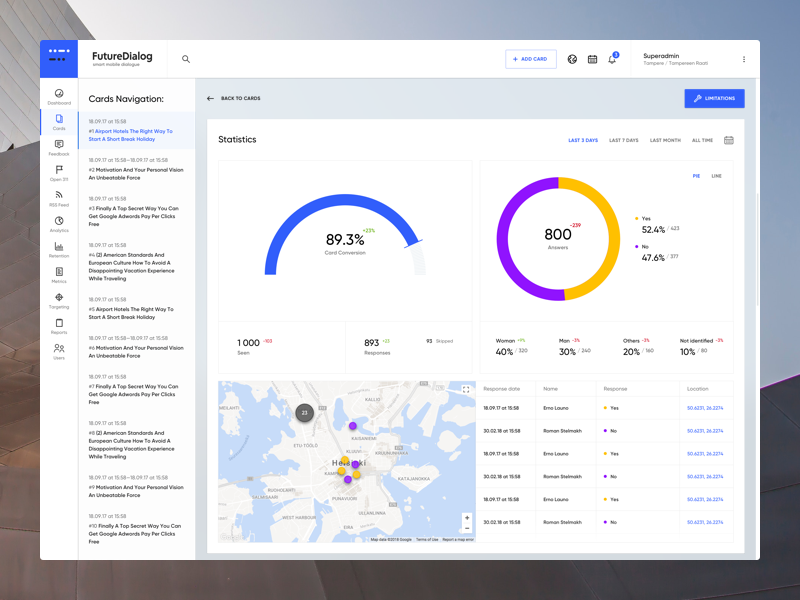800x600 pixels.
Task: Click the purple No legend dot
Action: click(x=637, y=246)
